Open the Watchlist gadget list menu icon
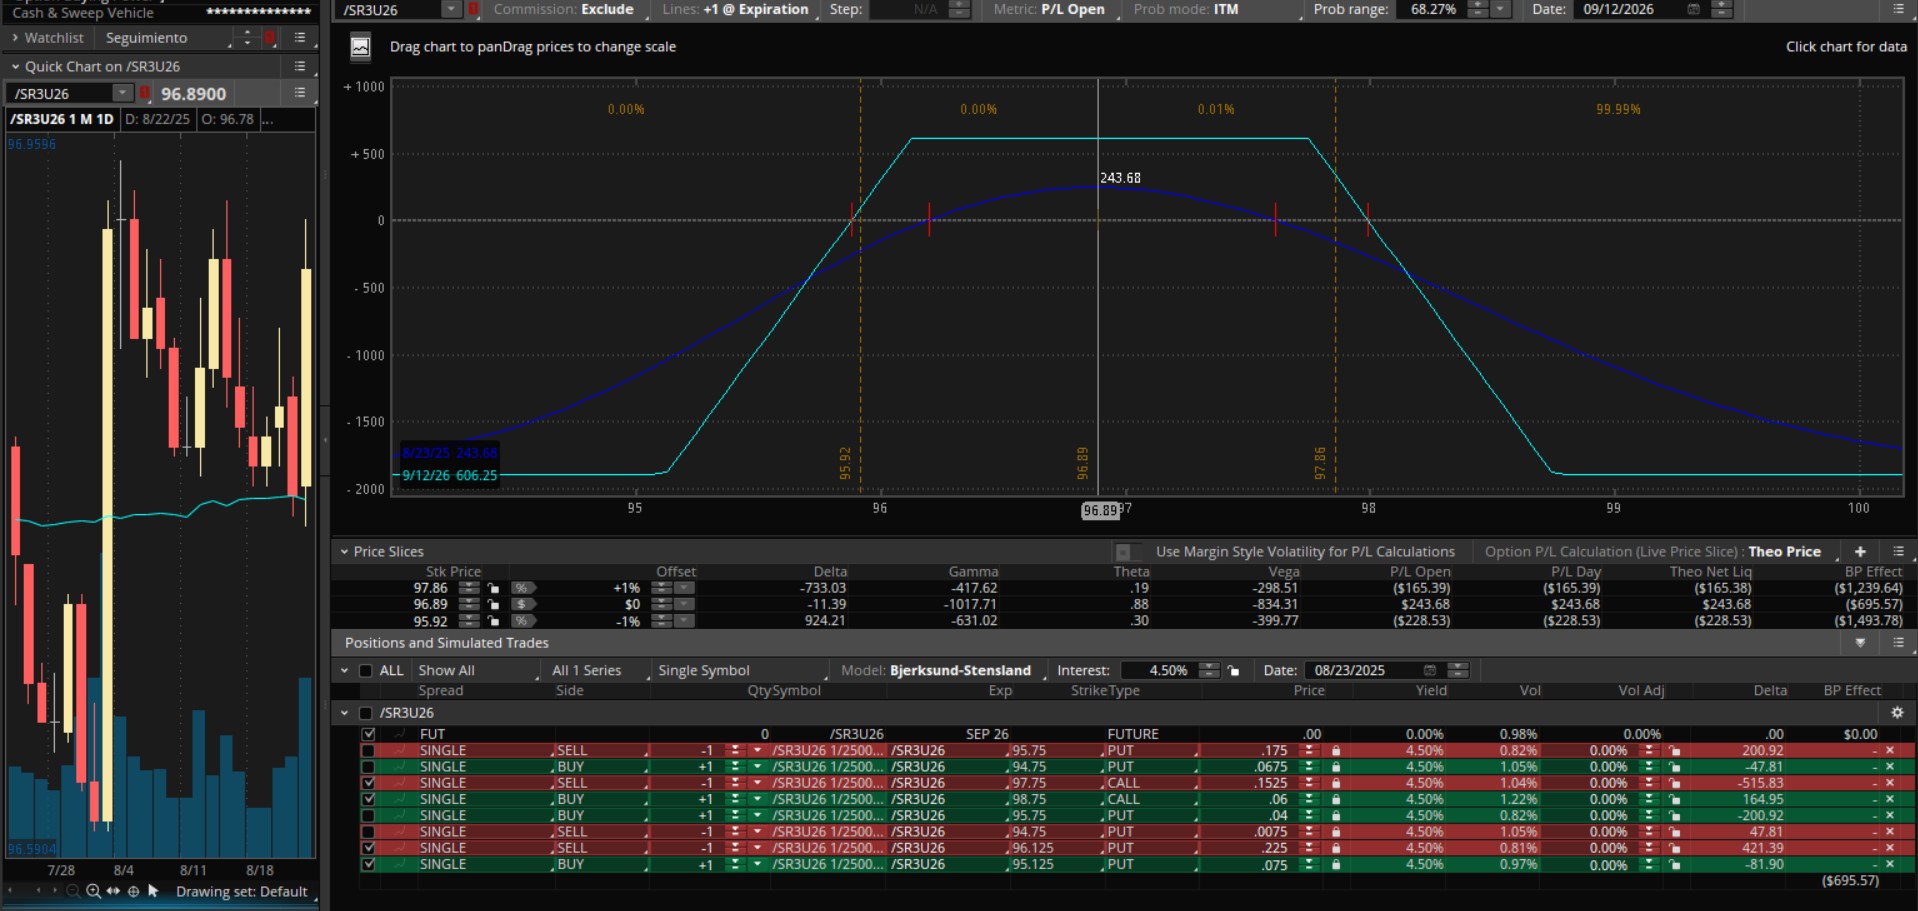 (299, 38)
